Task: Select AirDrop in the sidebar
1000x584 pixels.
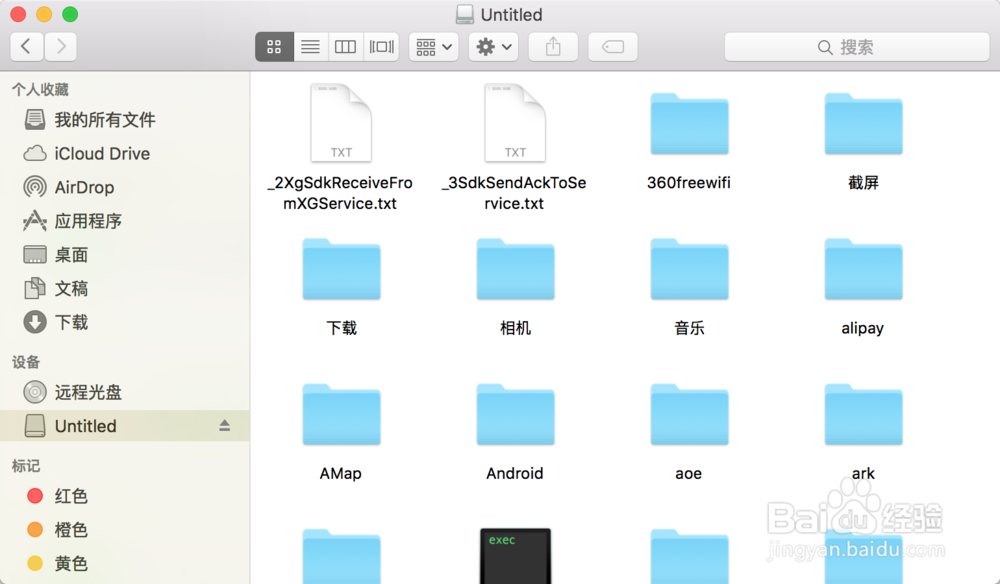Action: [x=125, y=187]
